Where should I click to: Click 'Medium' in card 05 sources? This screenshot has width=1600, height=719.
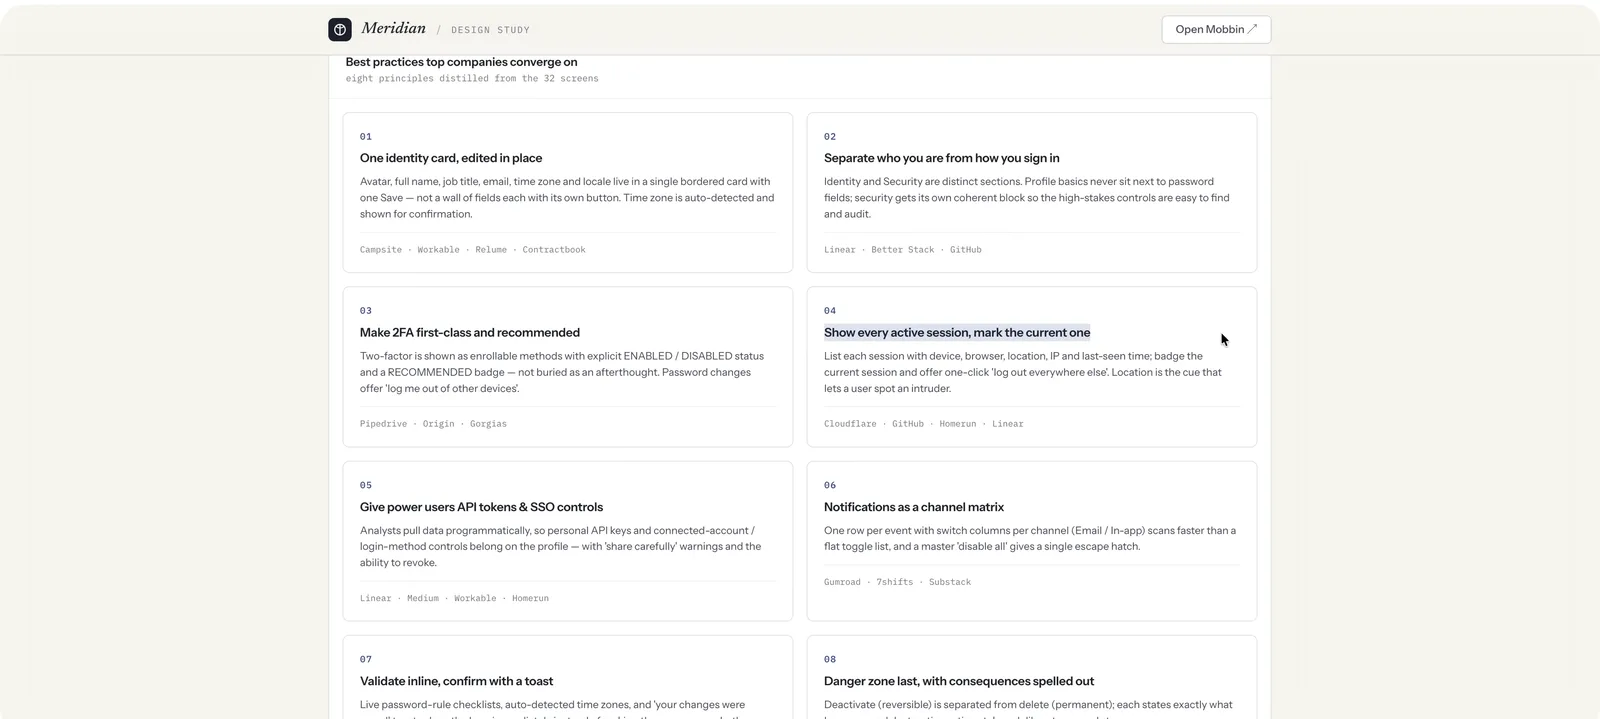pyautogui.click(x=423, y=598)
